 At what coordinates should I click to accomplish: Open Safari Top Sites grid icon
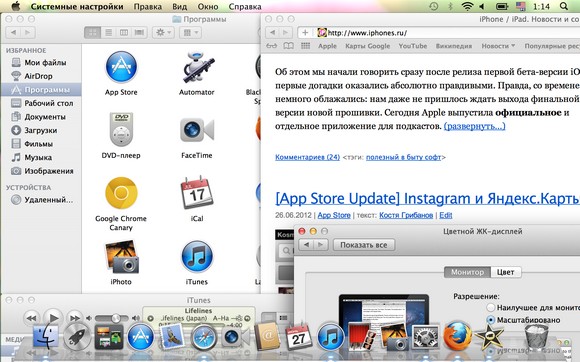(306, 46)
